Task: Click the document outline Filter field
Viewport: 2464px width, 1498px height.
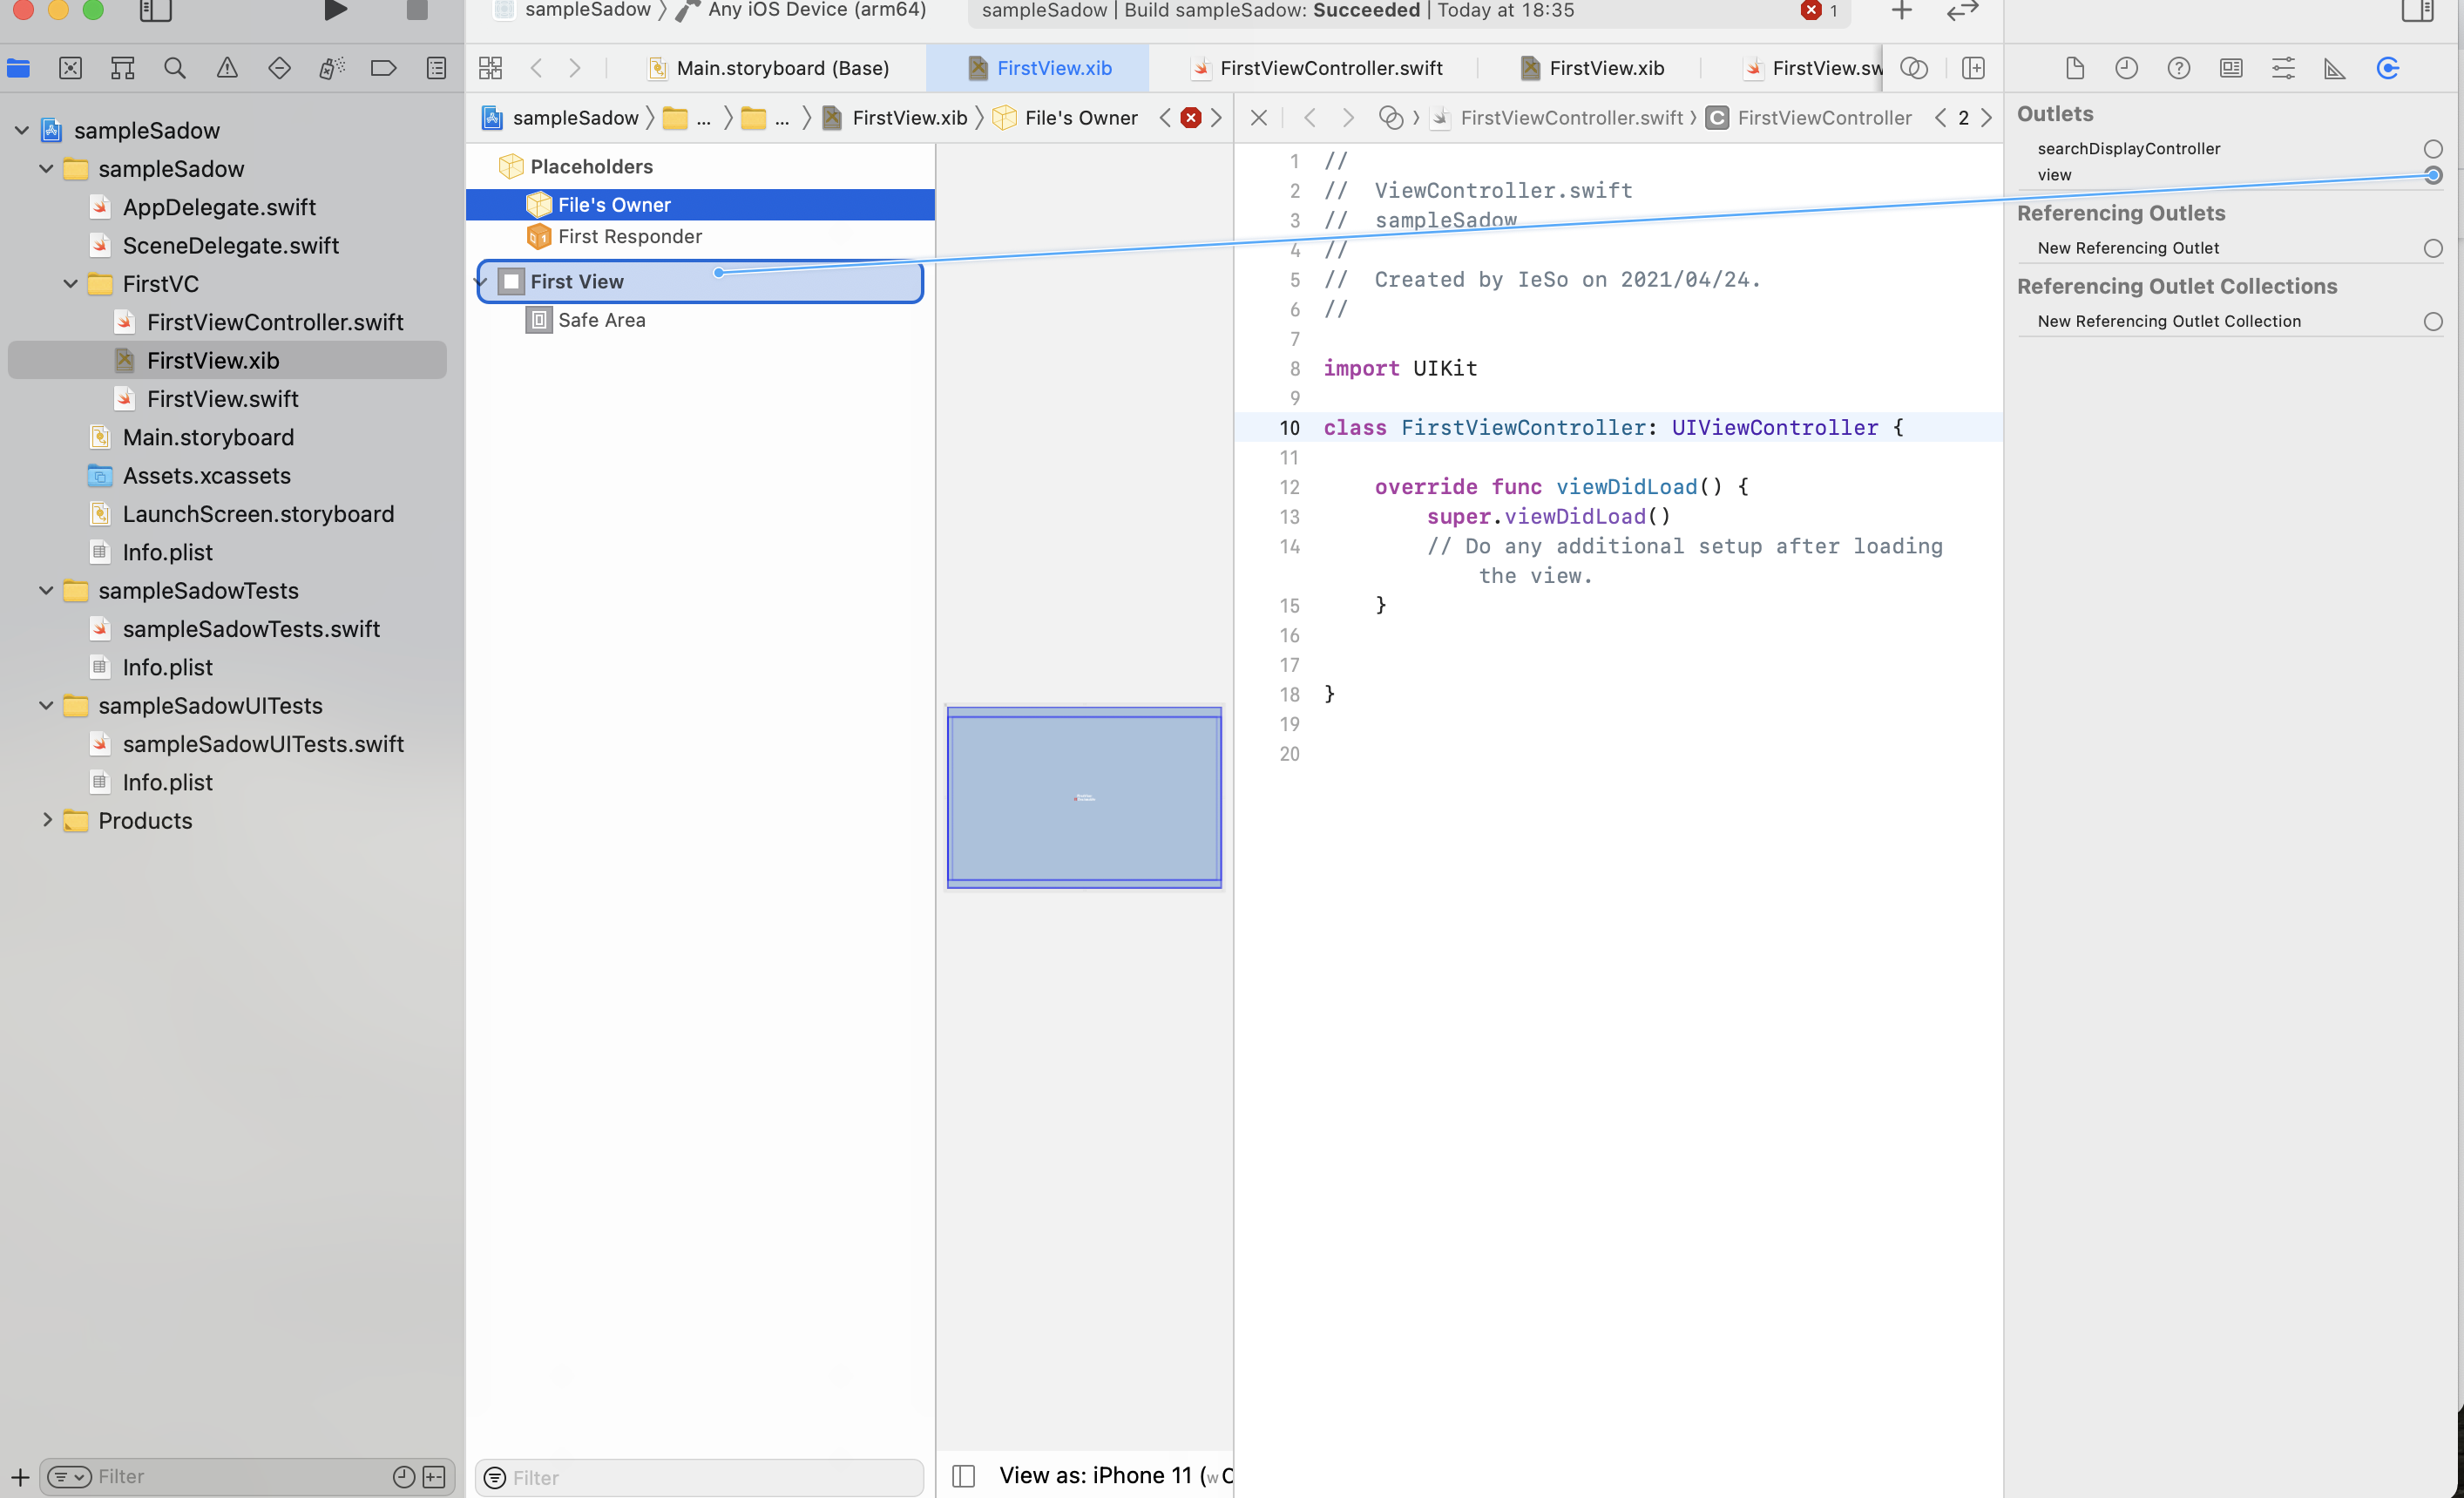Action: coord(699,1478)
